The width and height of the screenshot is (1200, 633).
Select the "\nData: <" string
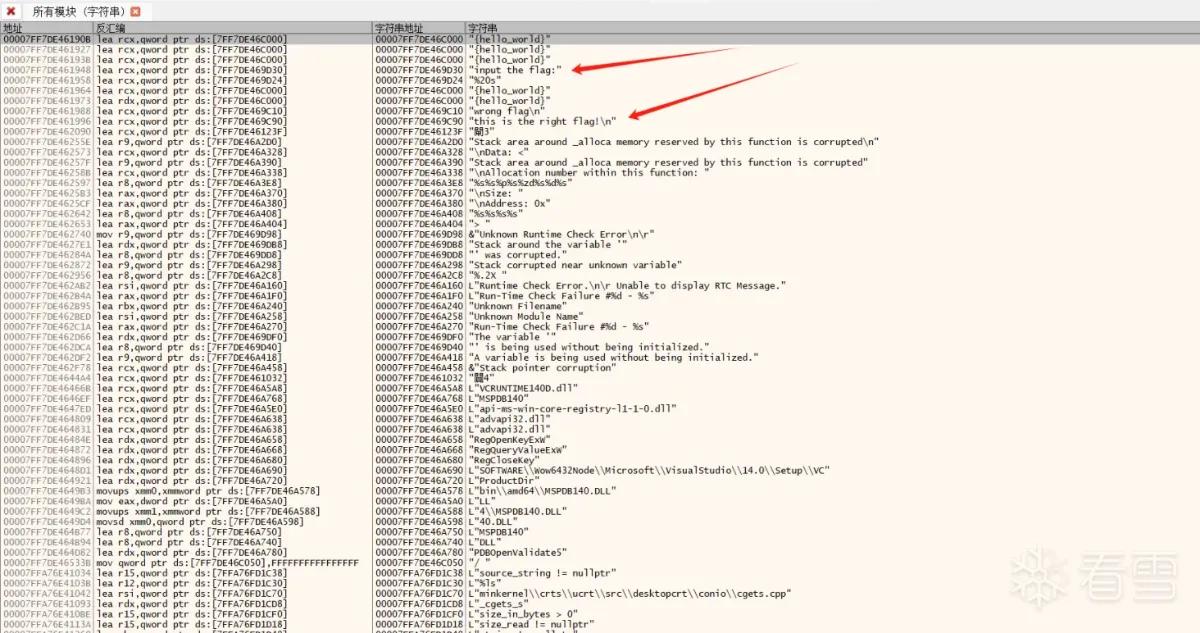tap(501, 152)
